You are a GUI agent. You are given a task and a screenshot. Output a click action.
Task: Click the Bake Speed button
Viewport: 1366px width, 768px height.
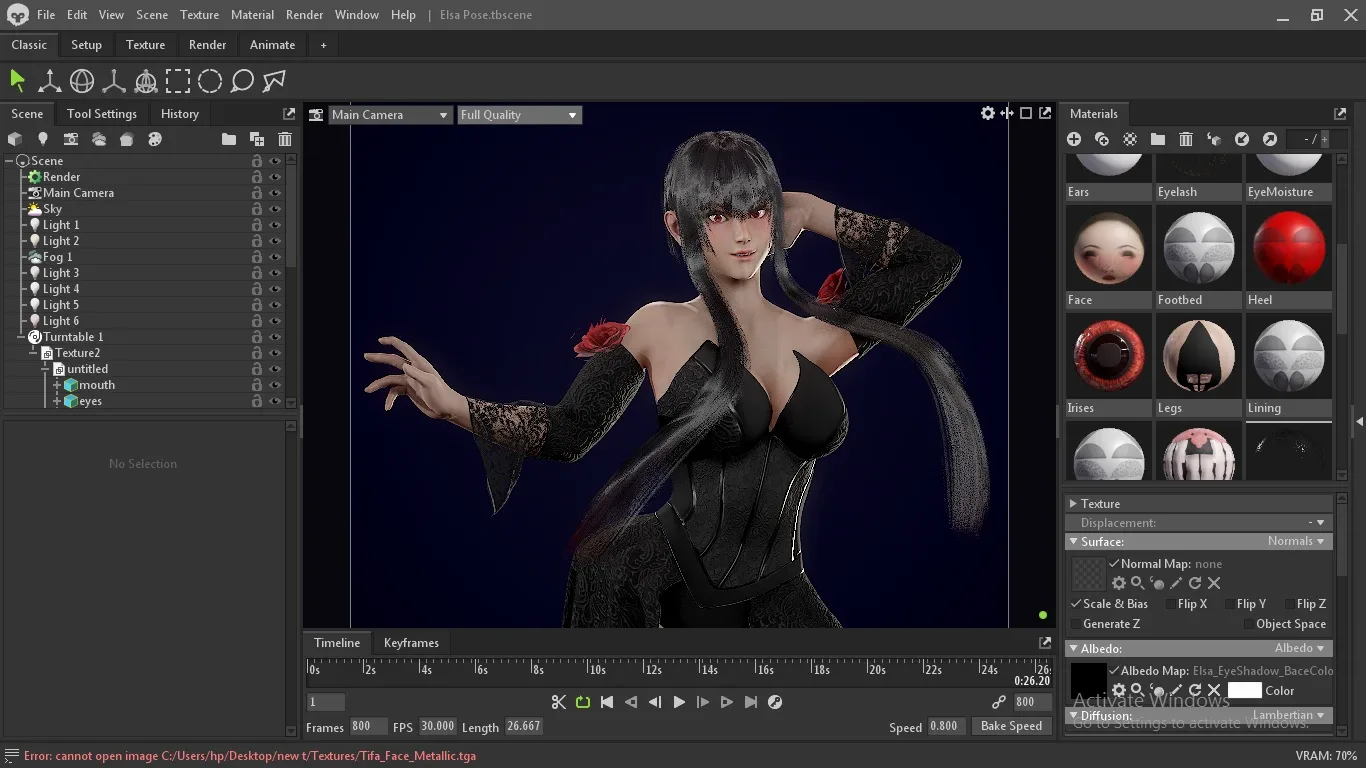1011,726
